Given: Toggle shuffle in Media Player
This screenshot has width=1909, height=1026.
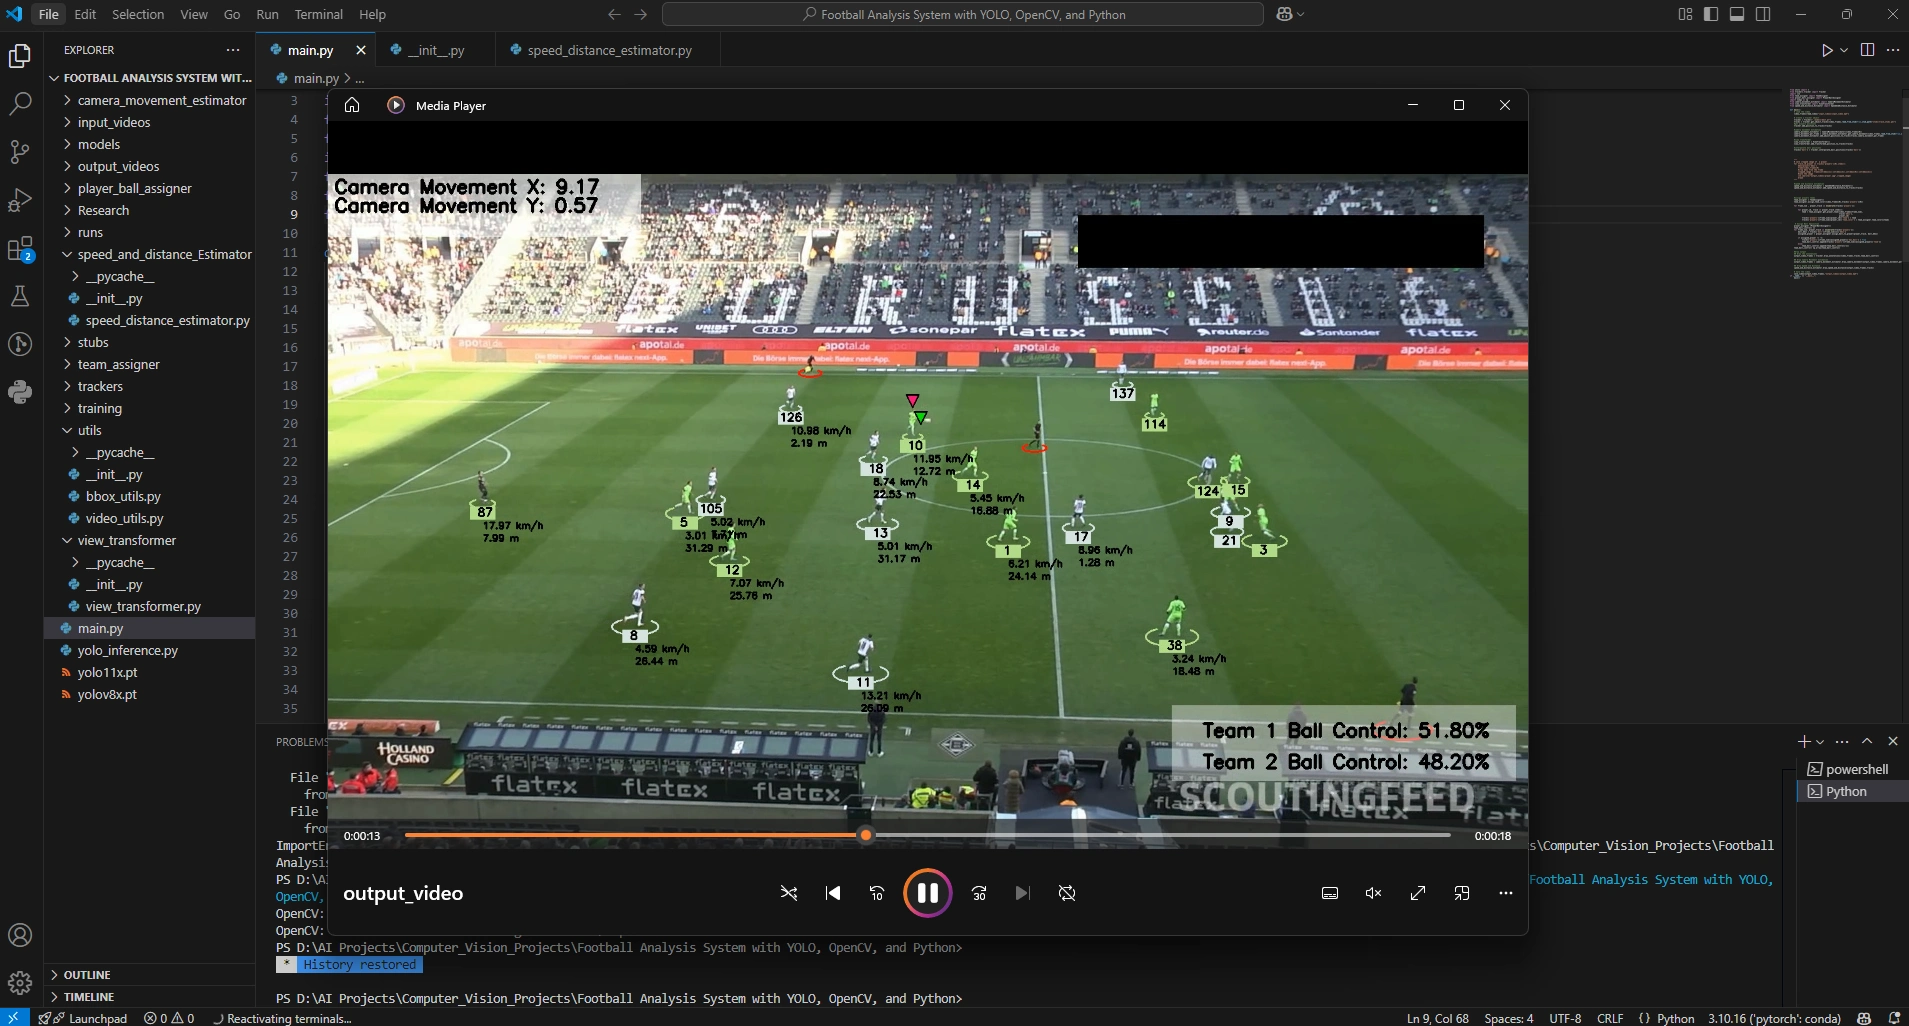Looking at the screenshot, I should 789,893.
